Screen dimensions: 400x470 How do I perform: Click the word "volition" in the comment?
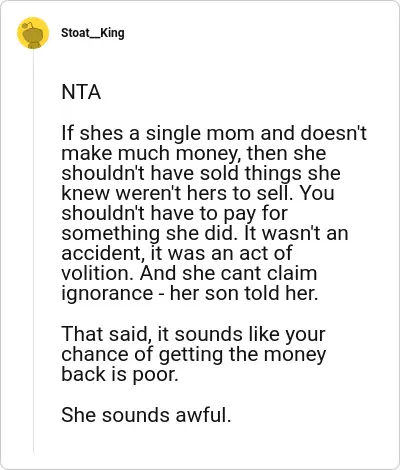pos(97,273)
